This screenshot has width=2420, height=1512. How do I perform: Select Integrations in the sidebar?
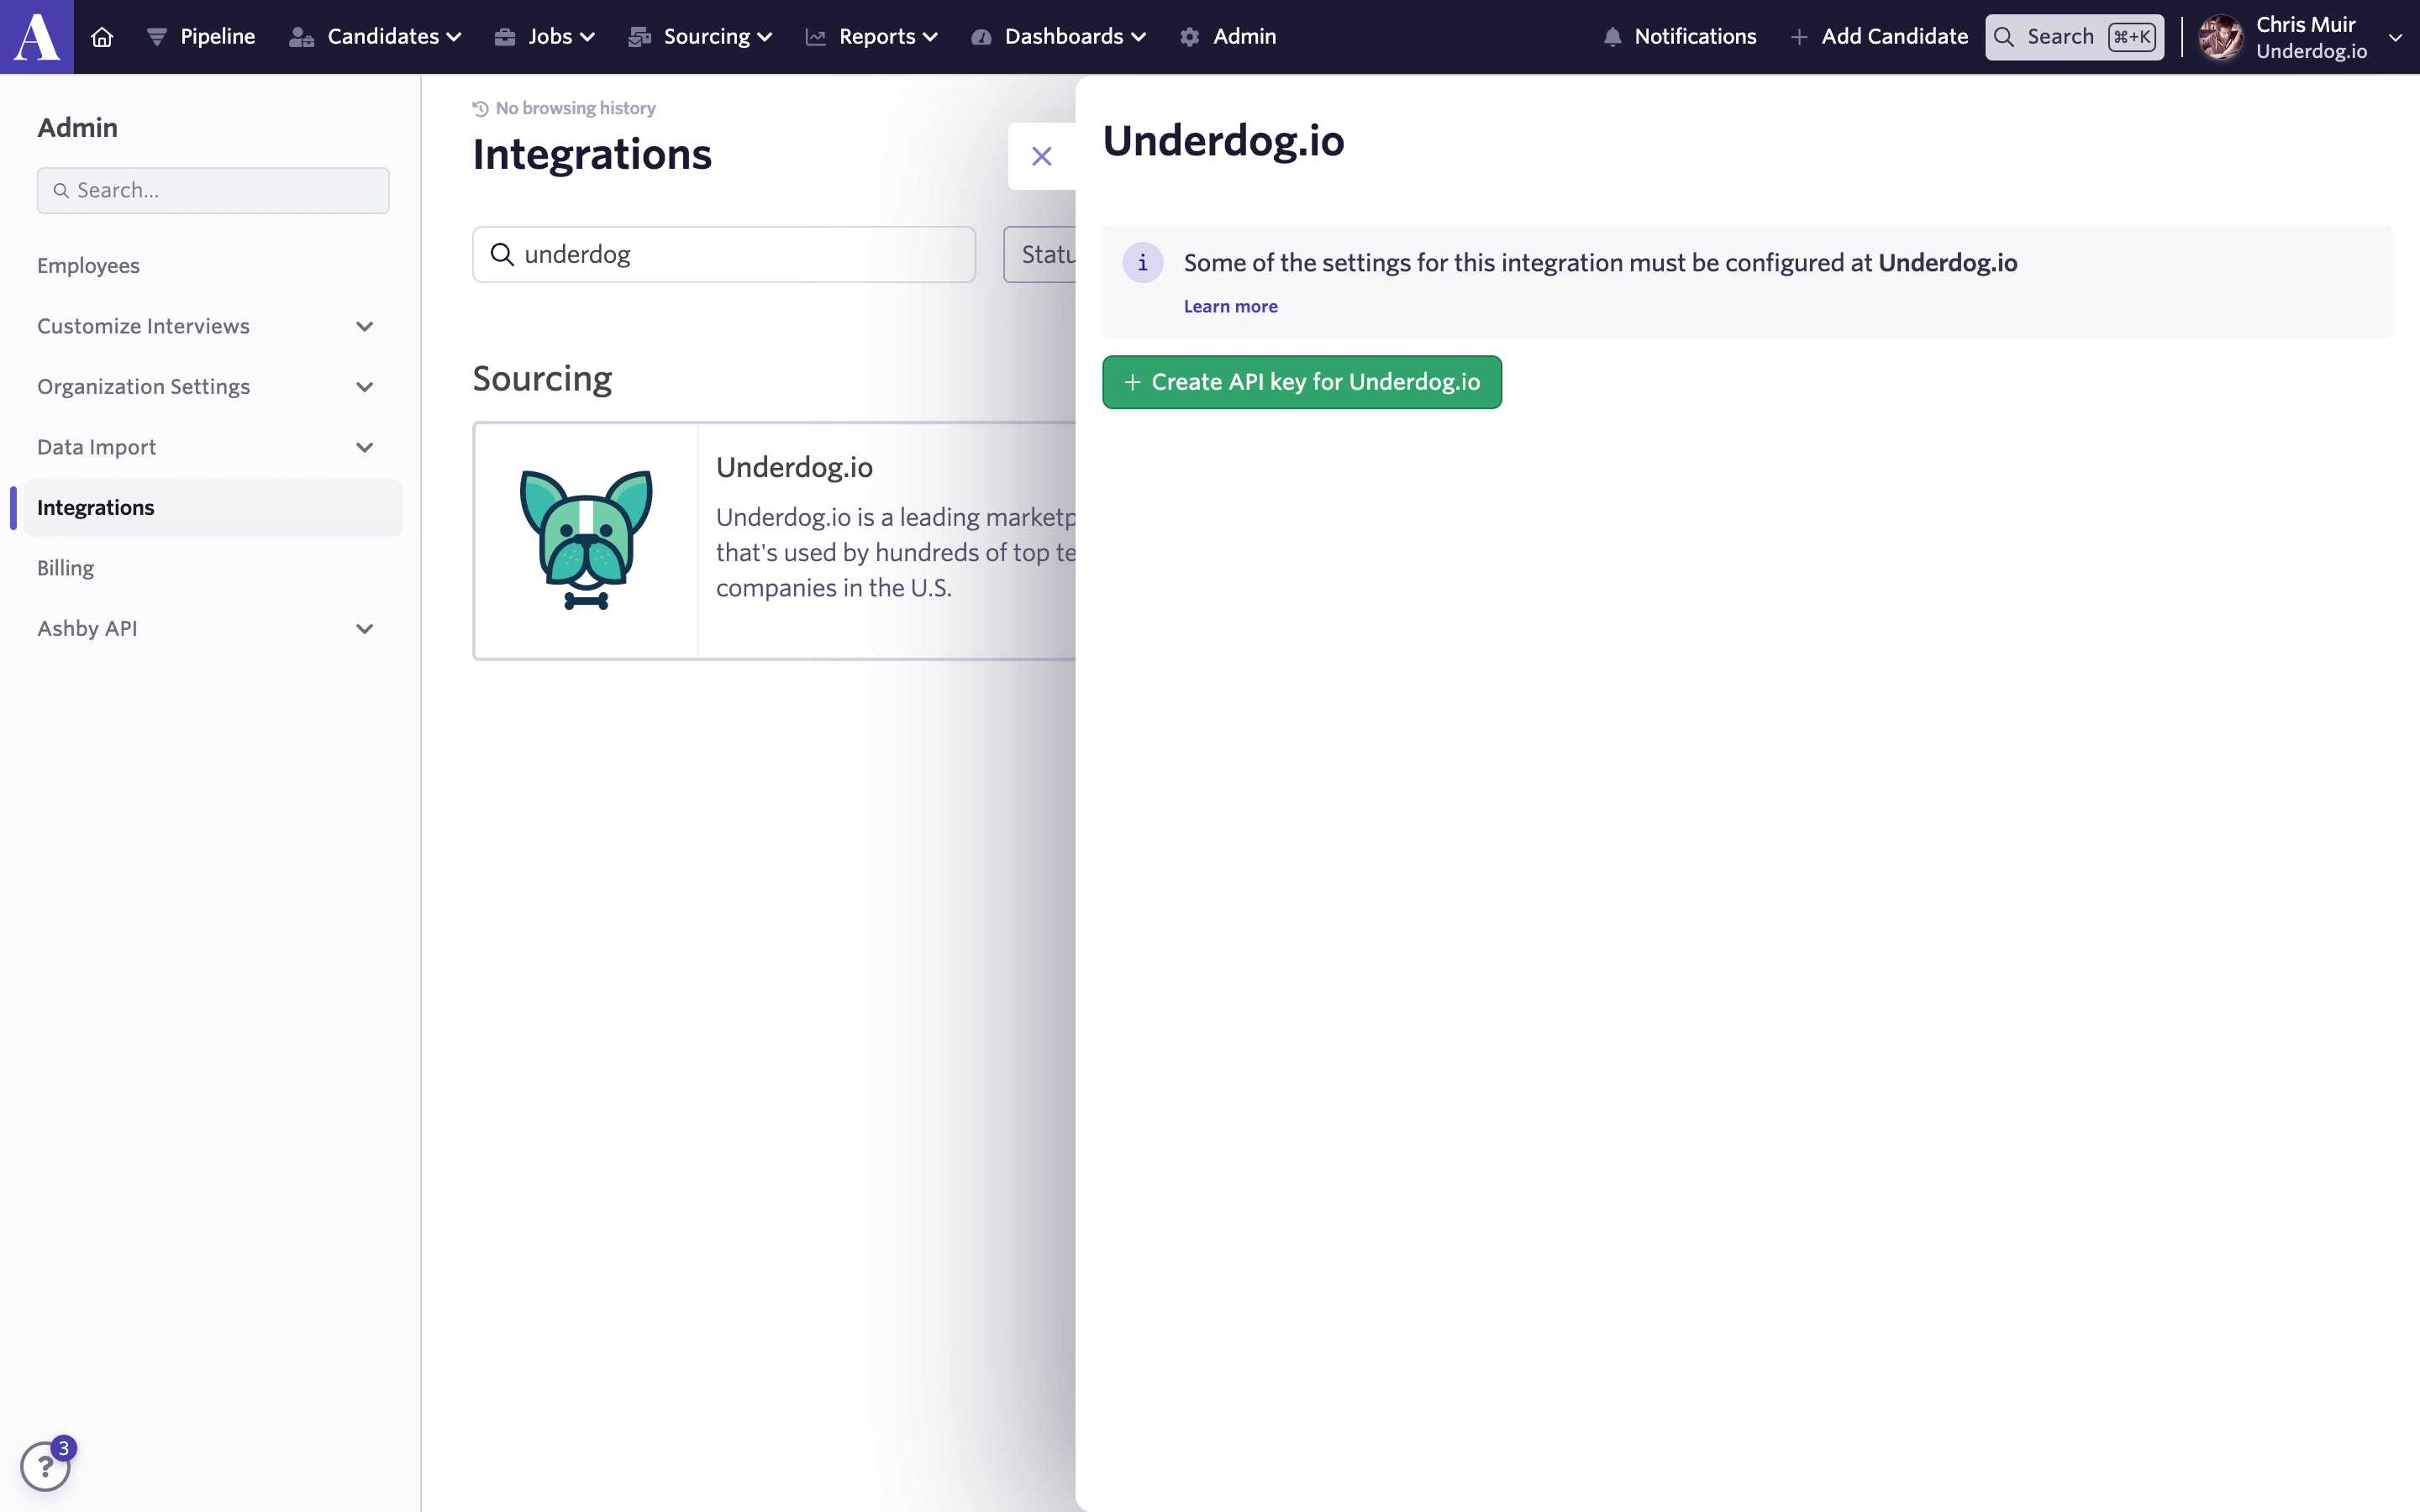(213, 508)
